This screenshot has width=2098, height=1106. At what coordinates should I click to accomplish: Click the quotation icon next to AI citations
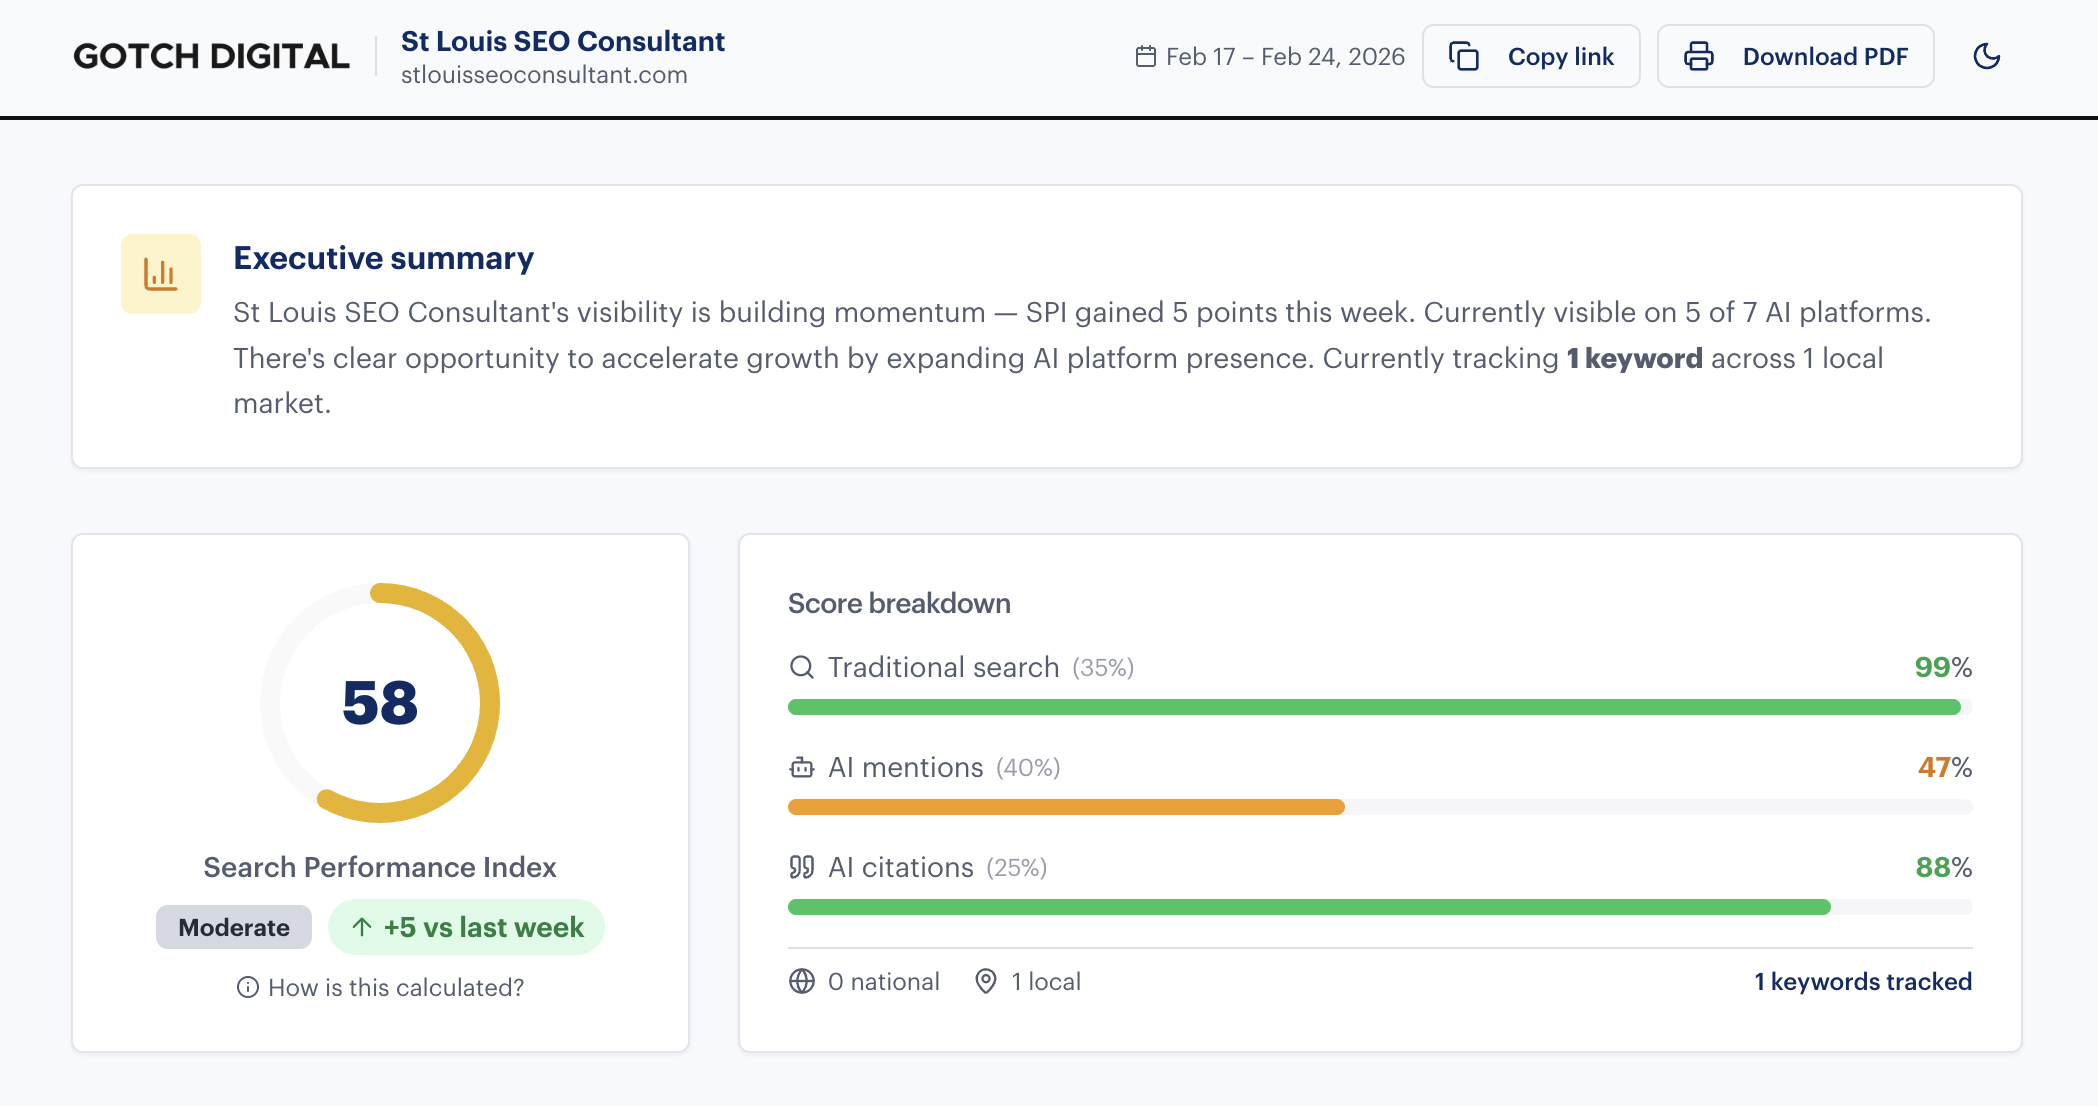coord(803,867)
